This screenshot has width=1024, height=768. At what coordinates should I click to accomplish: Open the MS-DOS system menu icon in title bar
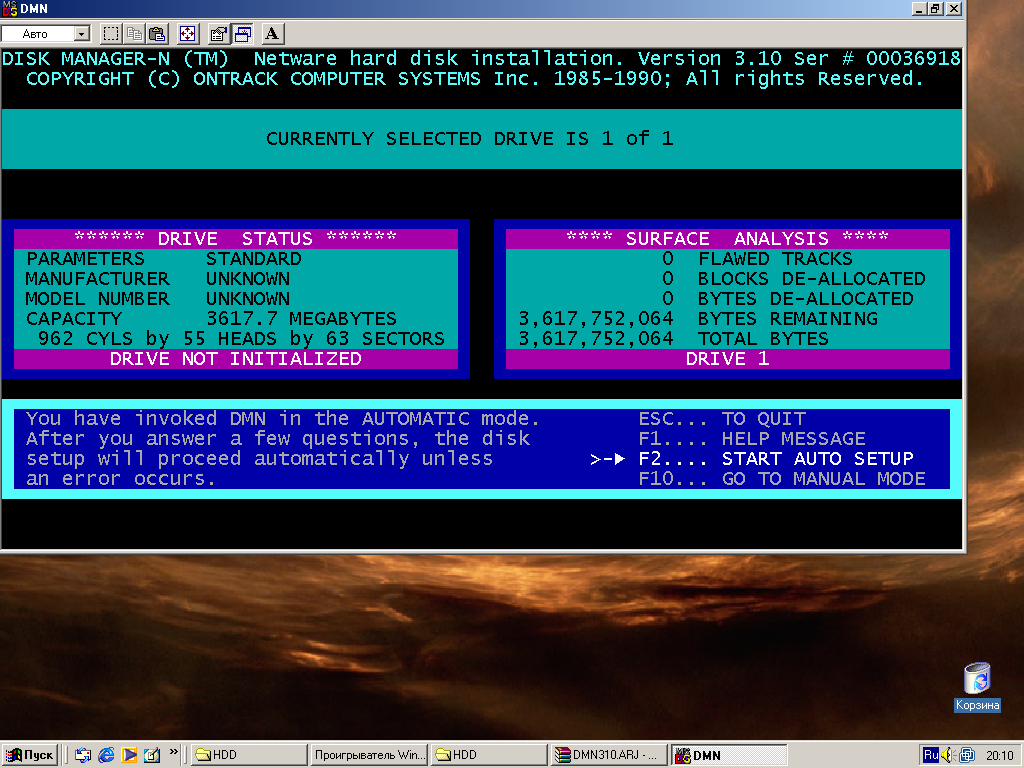11,9
